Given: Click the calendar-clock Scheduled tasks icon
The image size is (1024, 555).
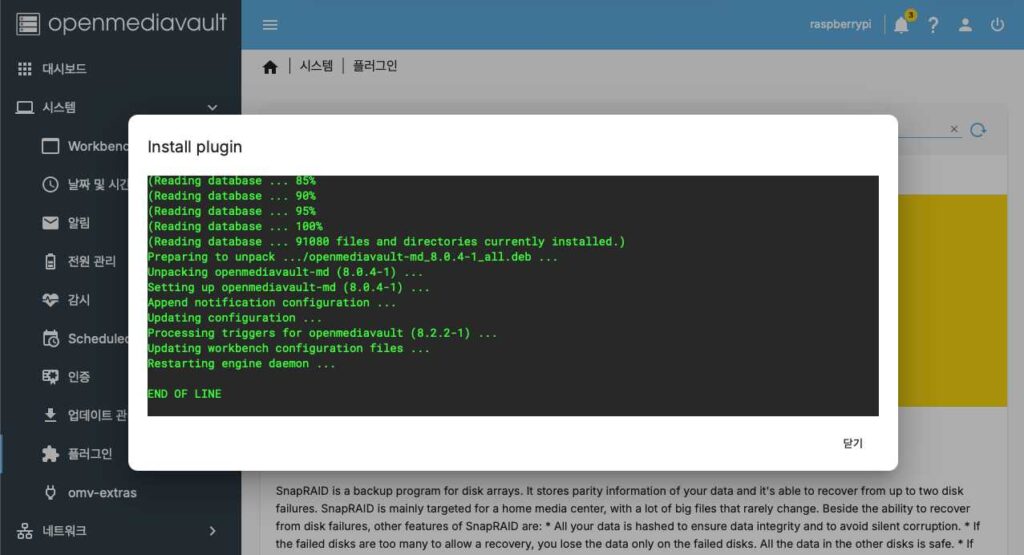Looking at the screenshot, I should pos(50,339).
